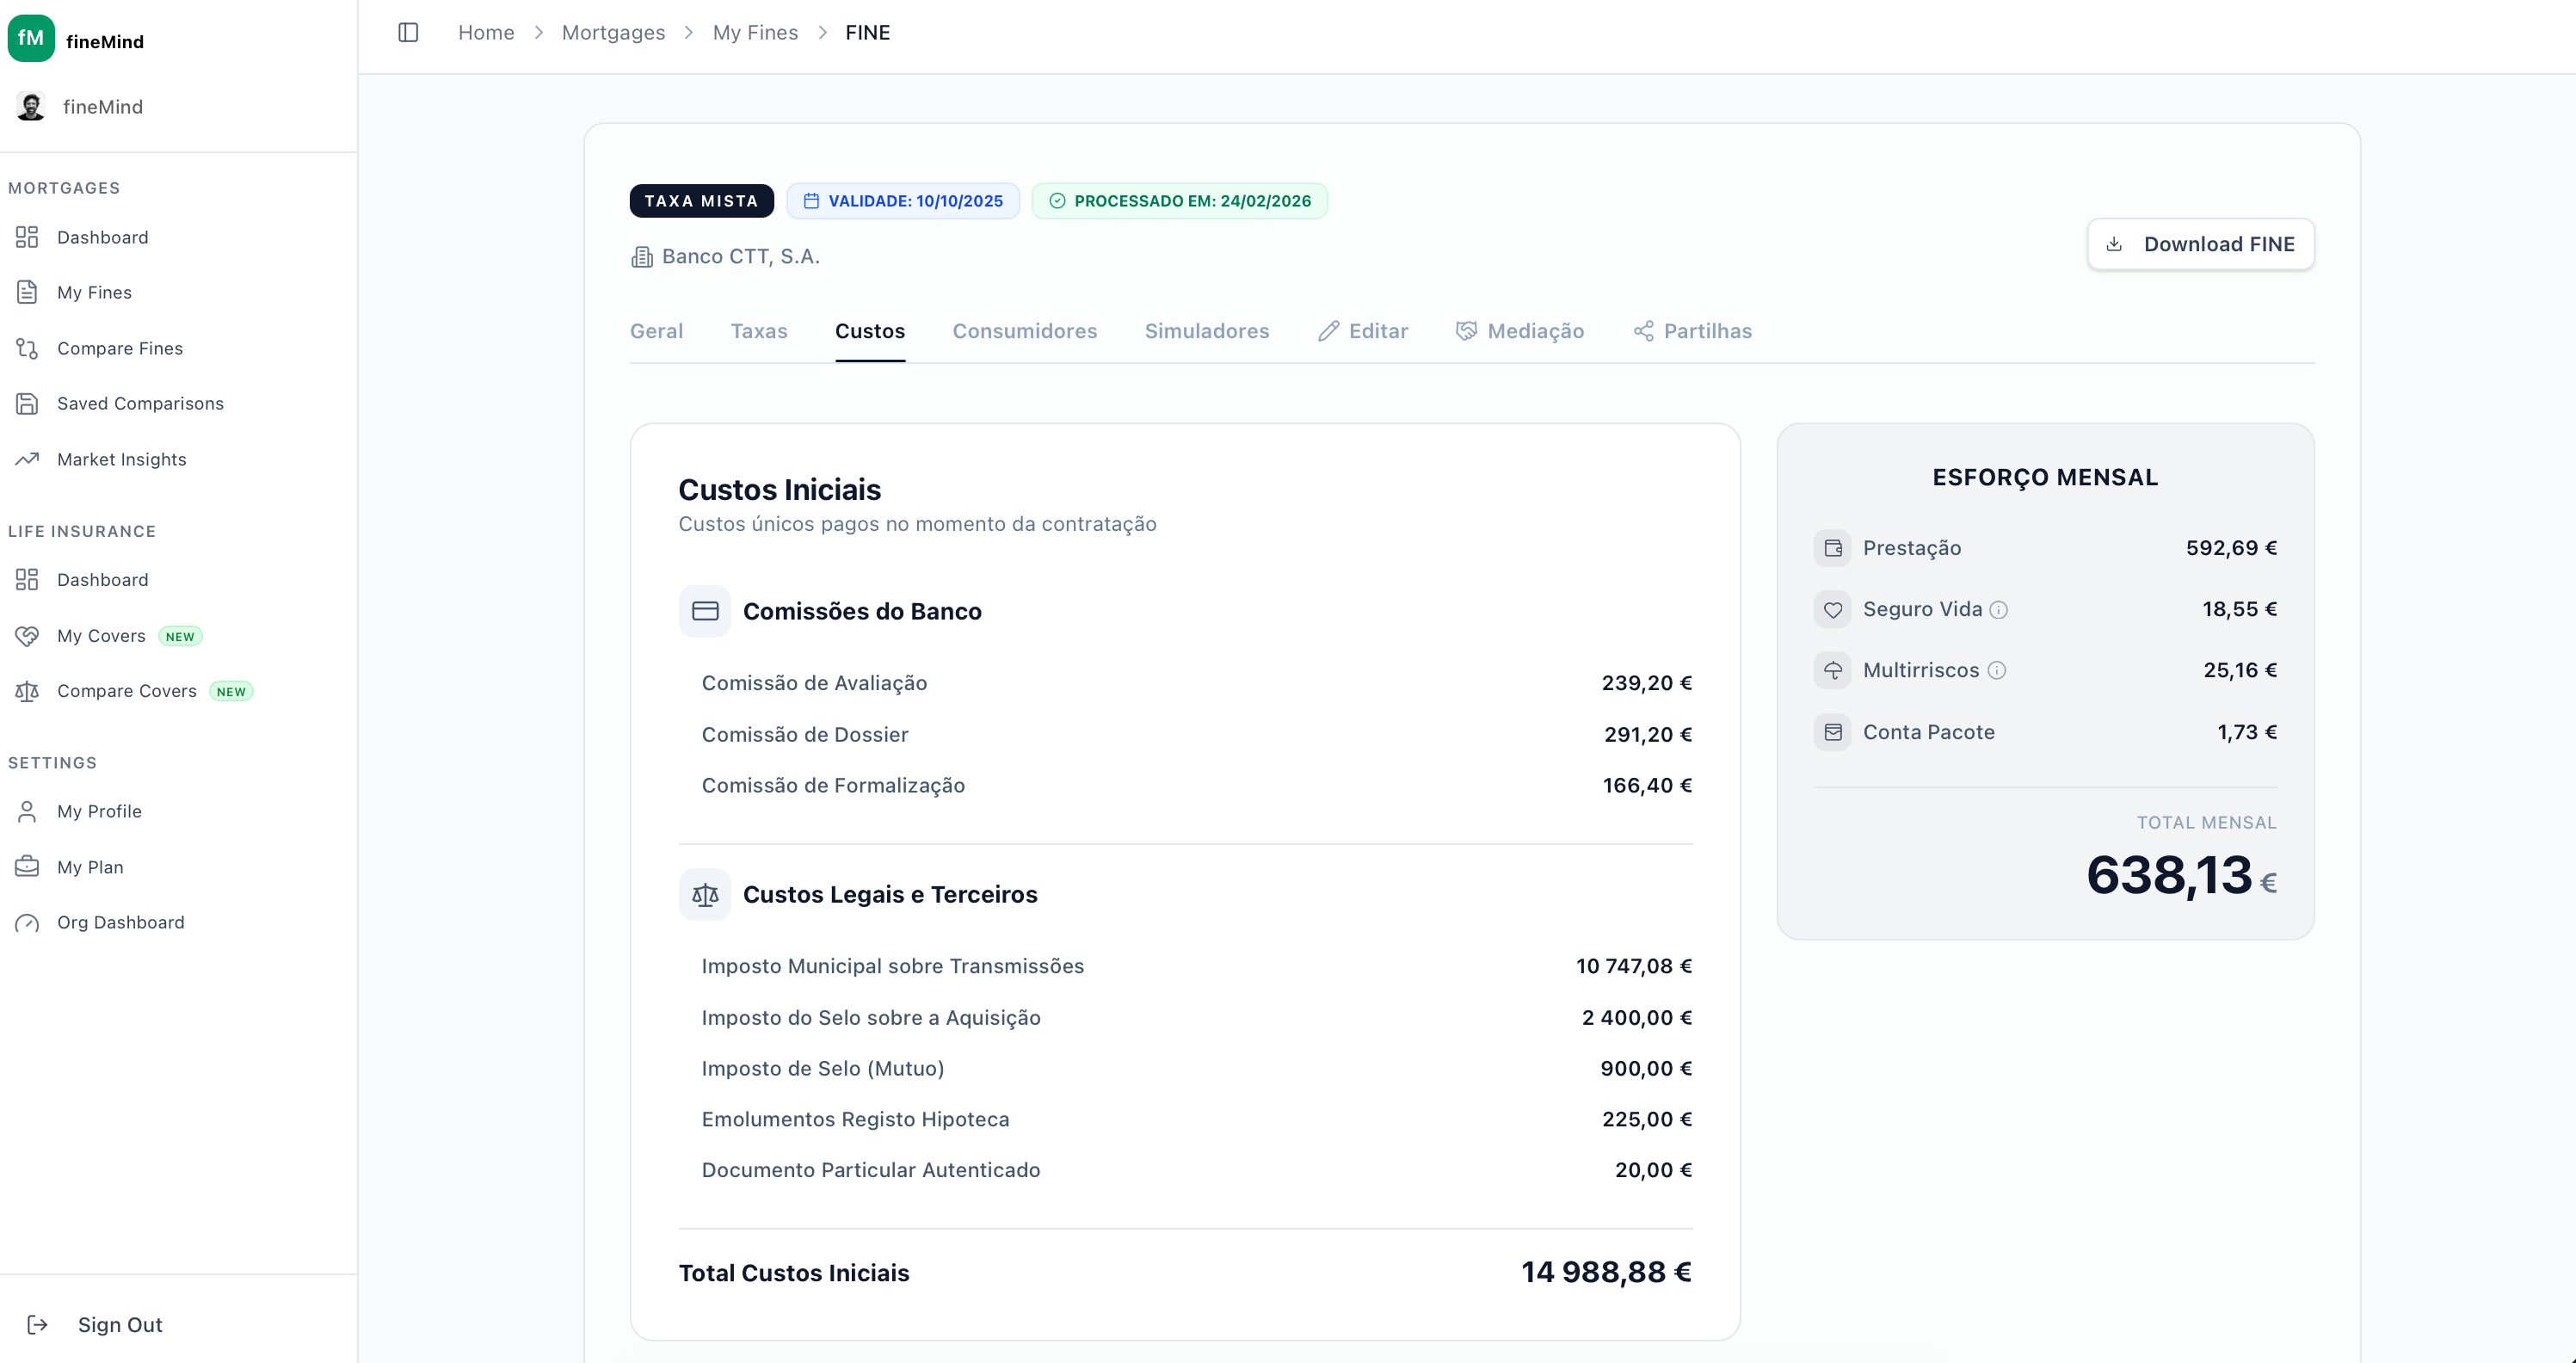Click the Seguro Vida info icon
Viewport: 2576px width, 1363px height.
[x=1998, y=610]
